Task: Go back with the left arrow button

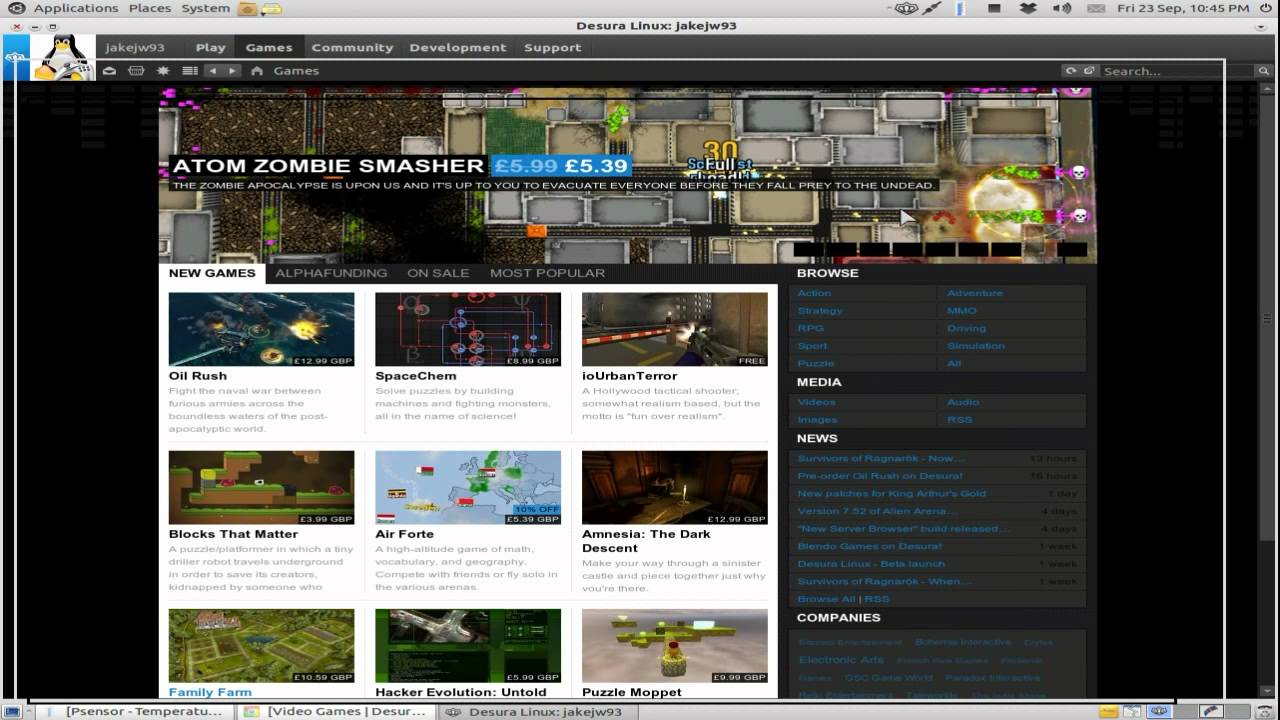Action: (x=213, y=71)
